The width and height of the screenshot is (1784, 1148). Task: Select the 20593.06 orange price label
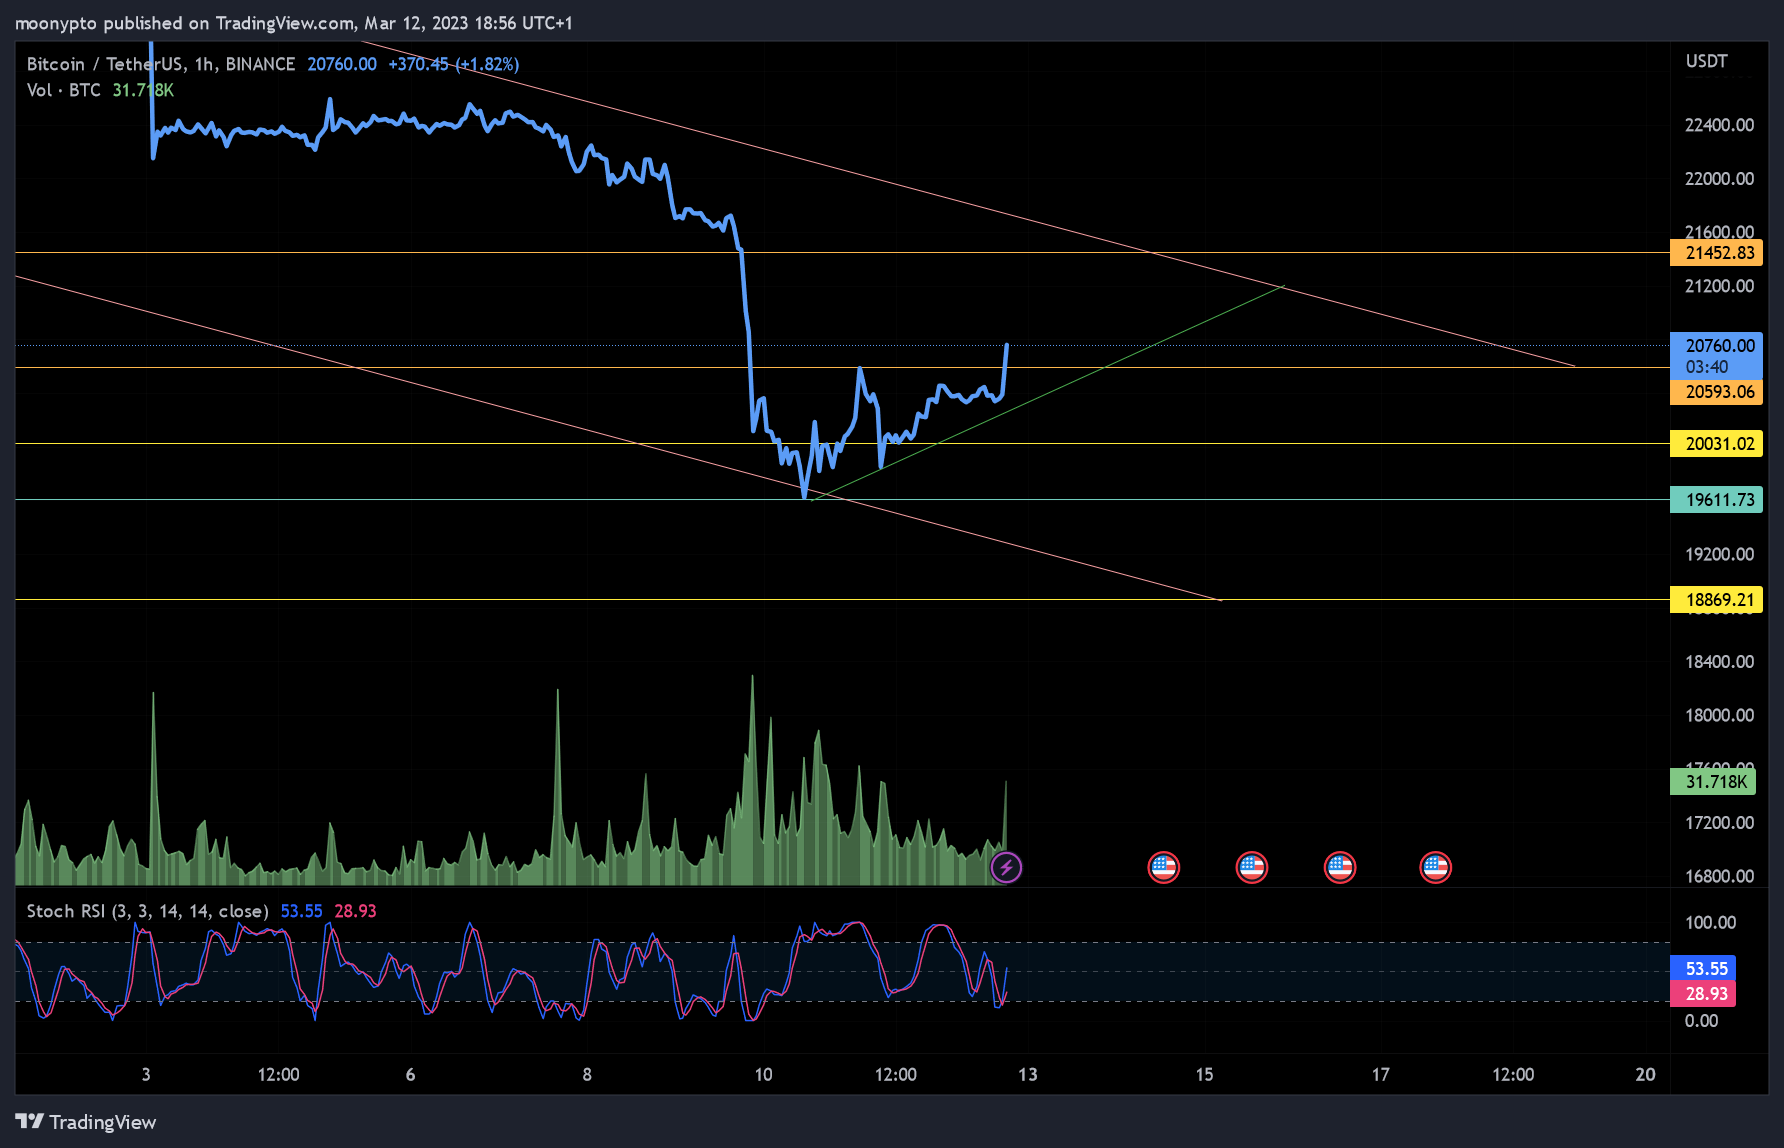coord(1716,392)
